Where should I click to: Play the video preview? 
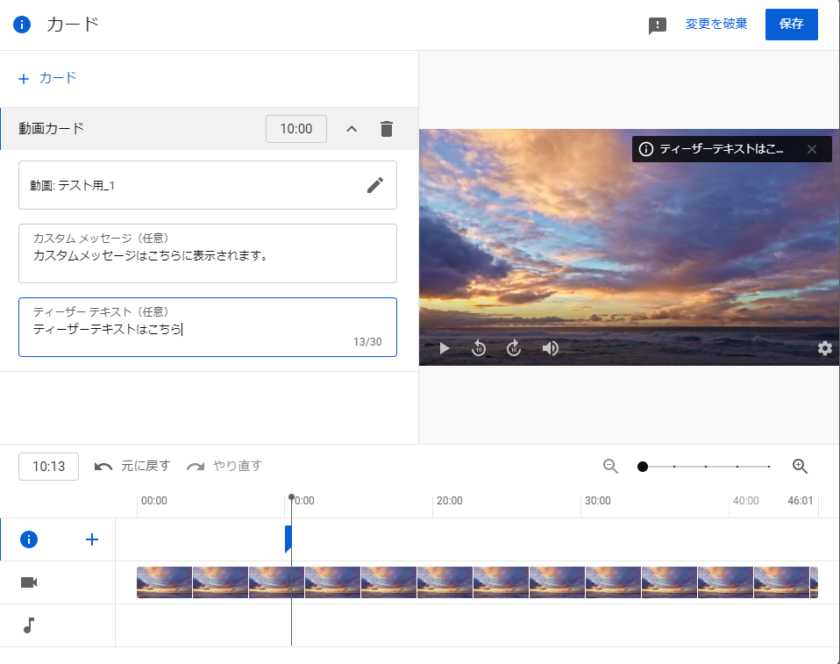pyautogui.click(x=445, y=348)
